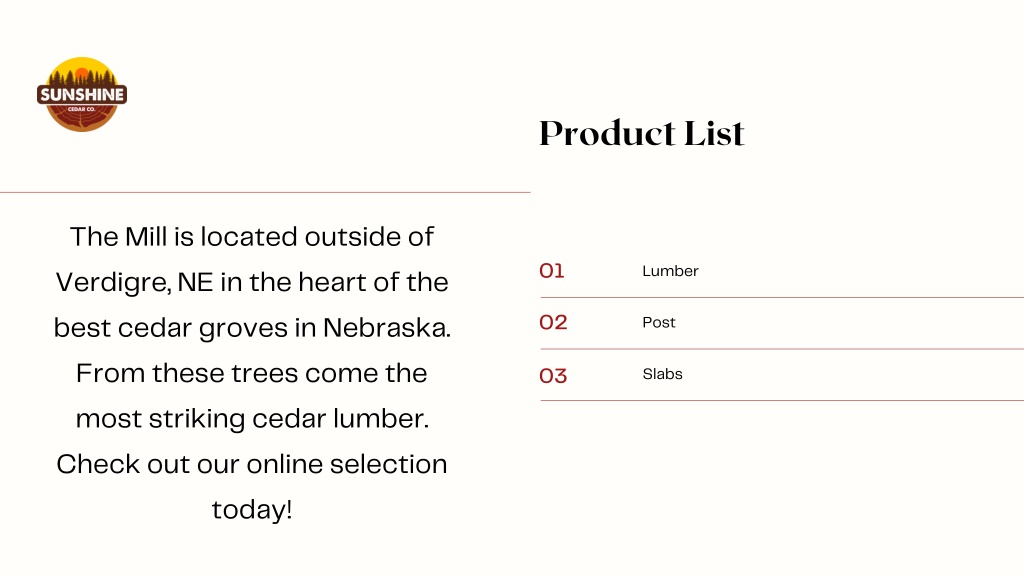Screen dimensions: 1024x576
Task: Select the Slabs list item
Action: pos(662,374)
